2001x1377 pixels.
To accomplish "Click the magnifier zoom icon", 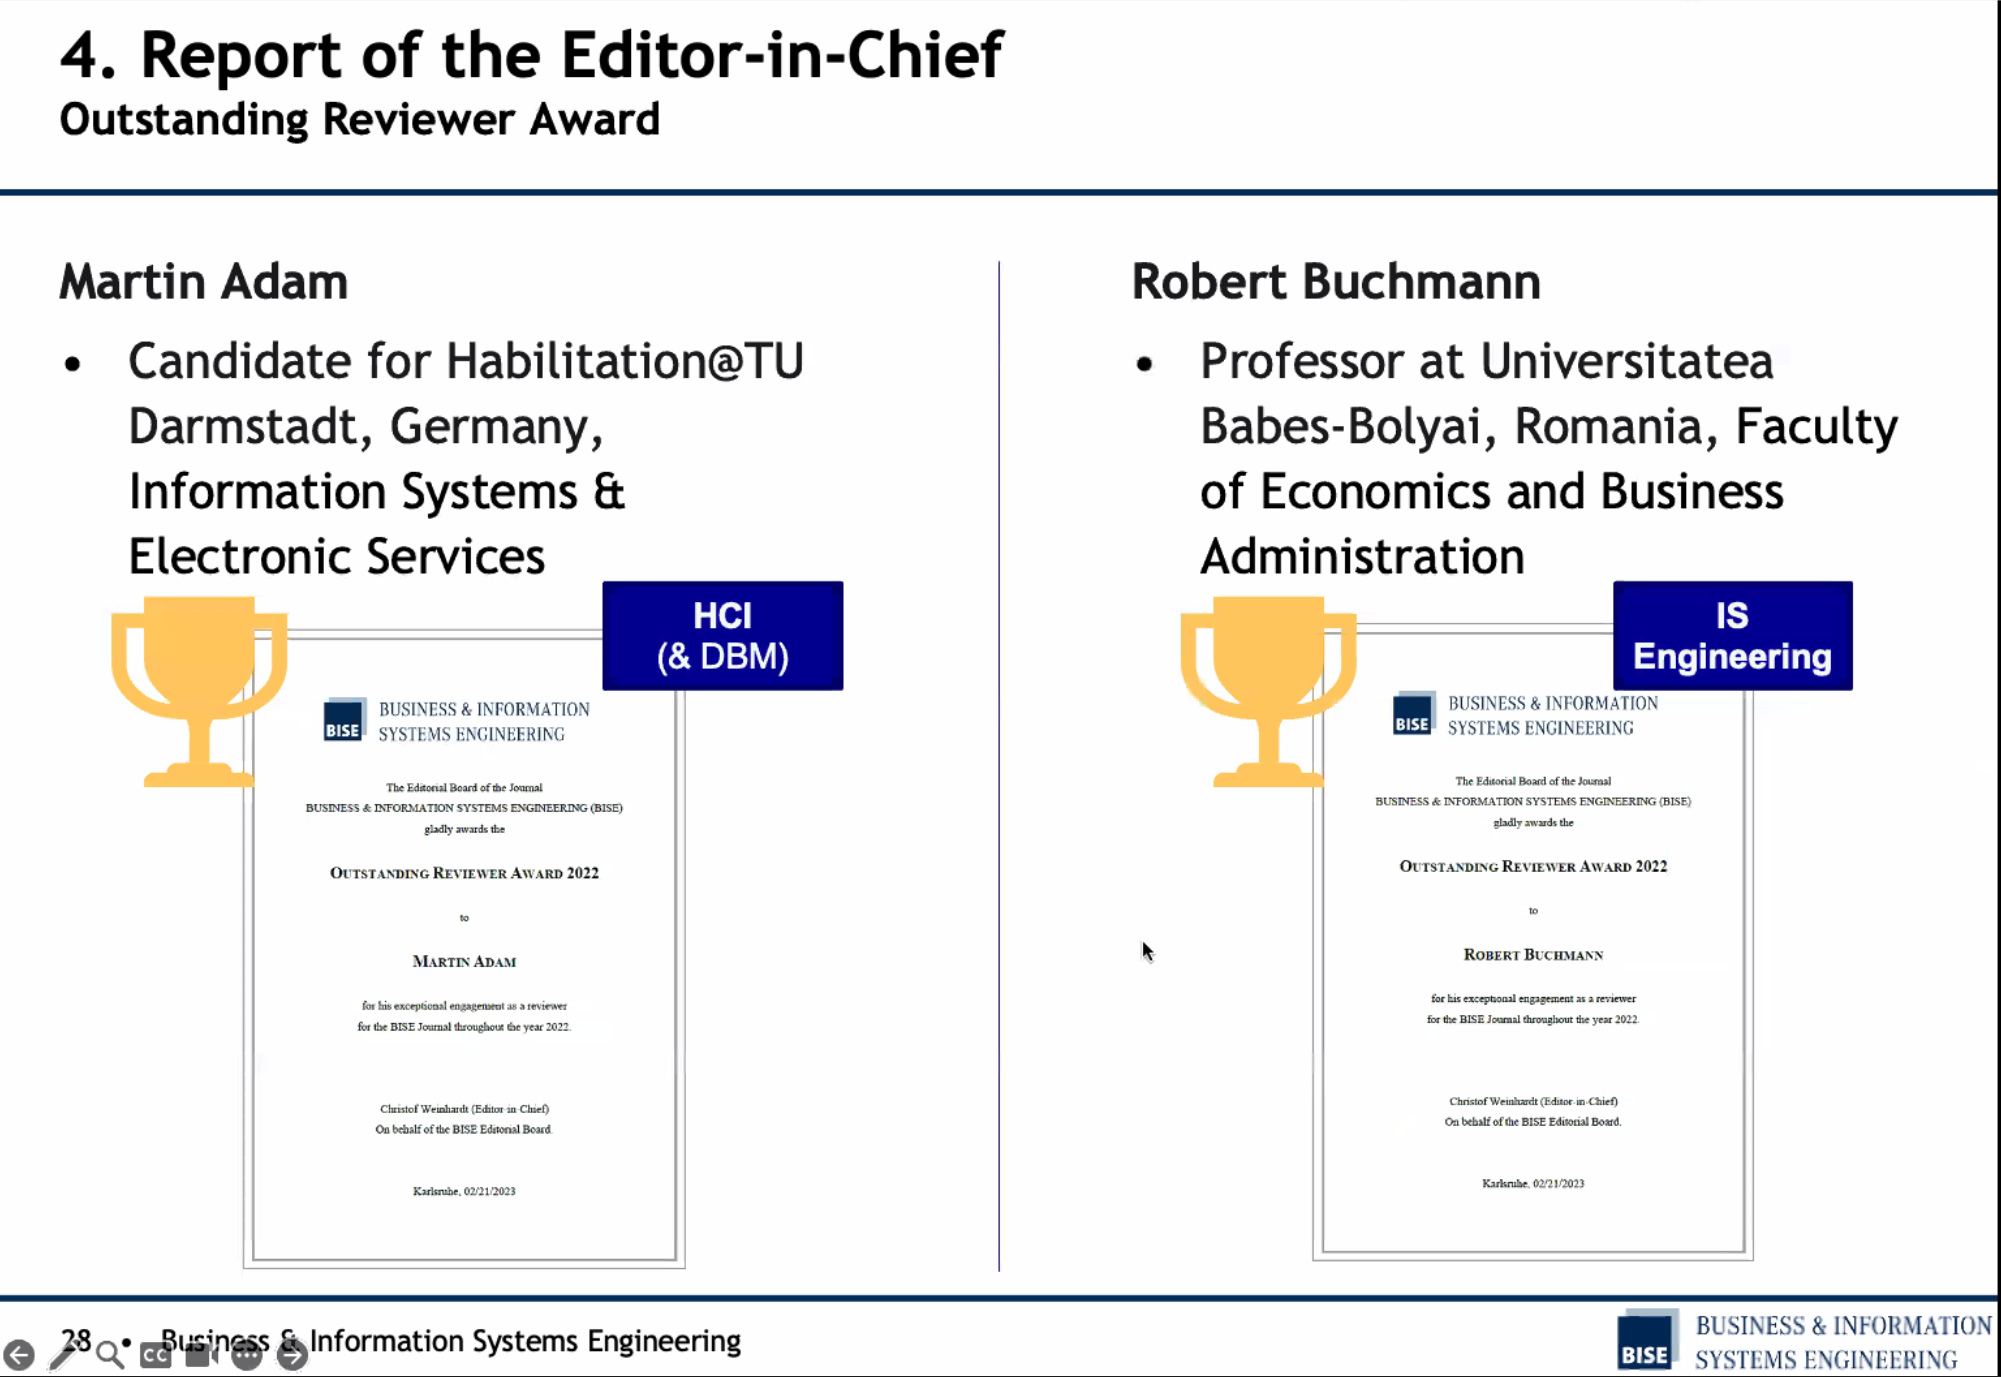I will tap(110, 1355).
